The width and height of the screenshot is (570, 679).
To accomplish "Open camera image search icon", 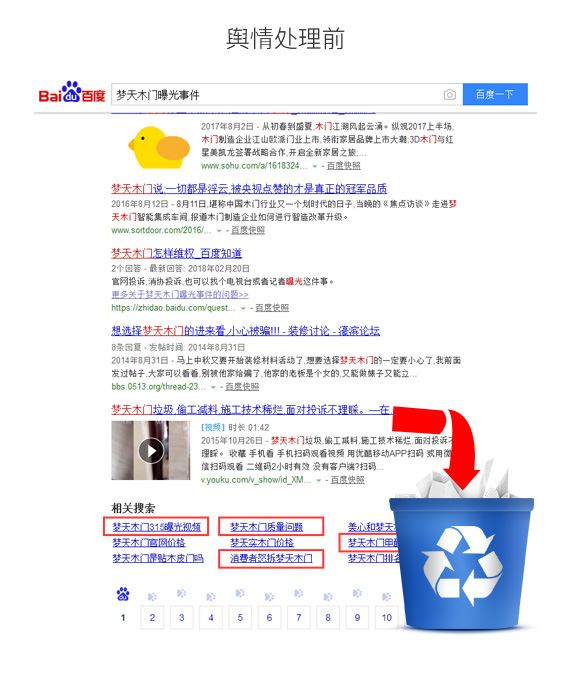I will (x=450, y=94).
